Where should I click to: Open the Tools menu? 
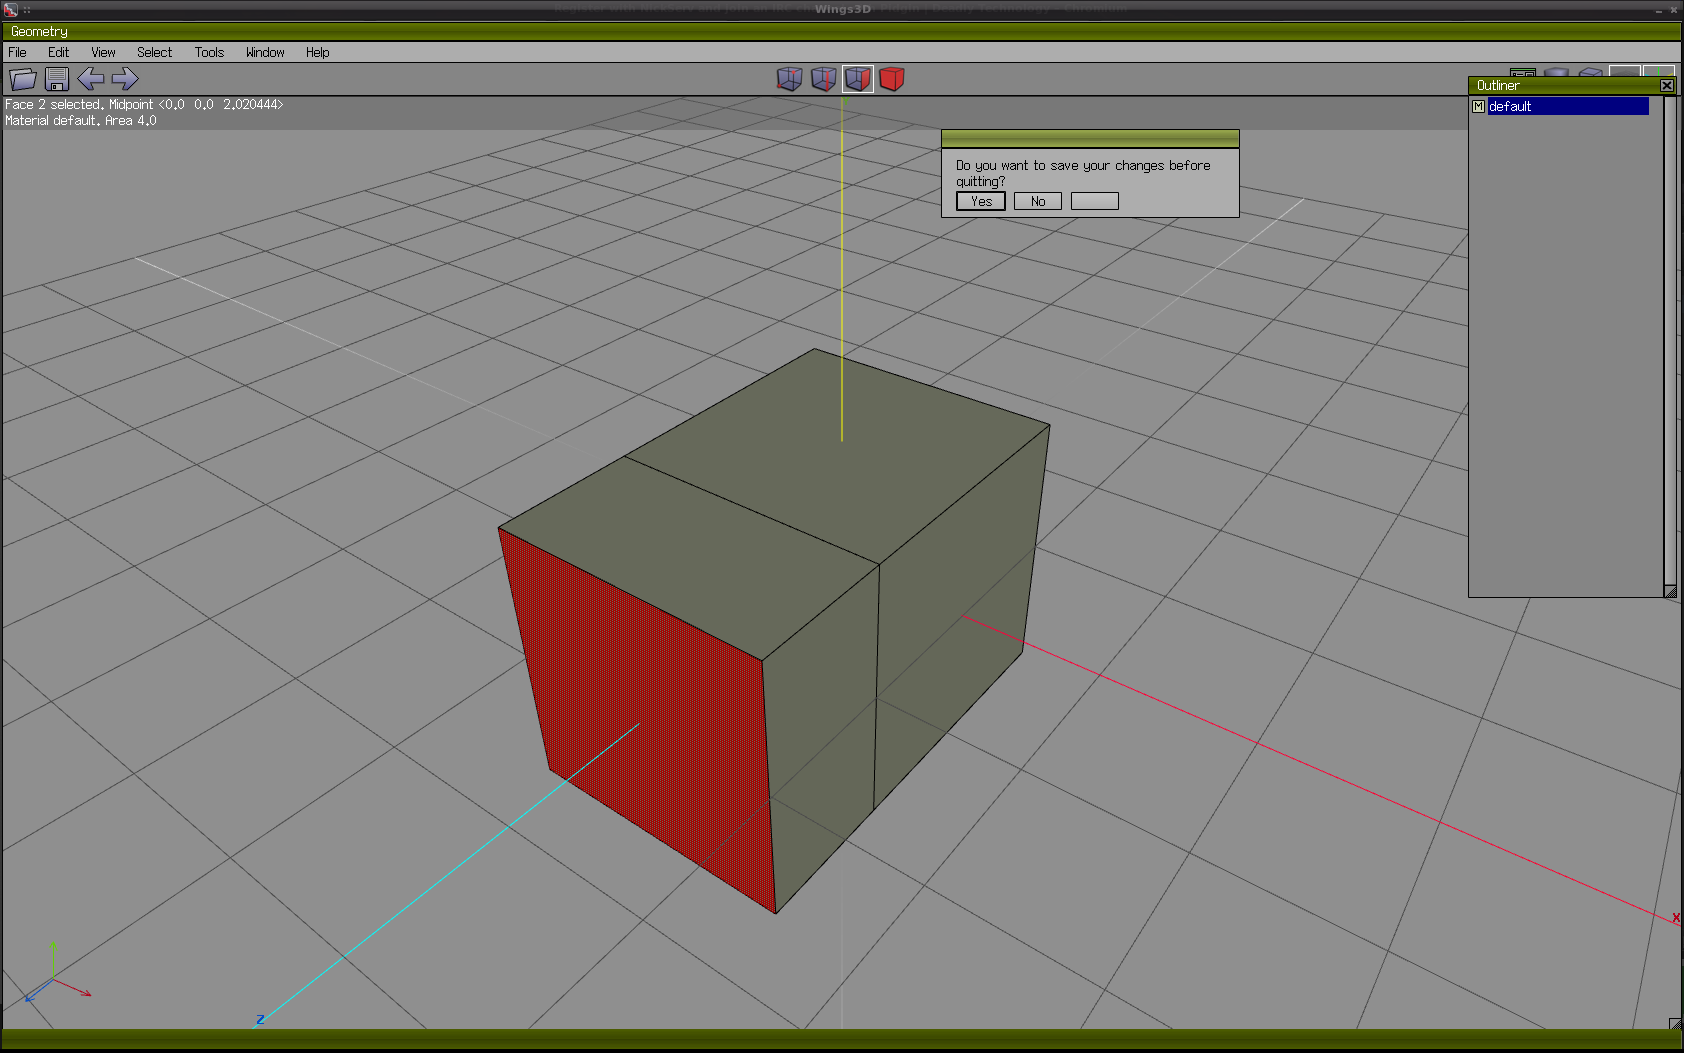tap(209, 52)
